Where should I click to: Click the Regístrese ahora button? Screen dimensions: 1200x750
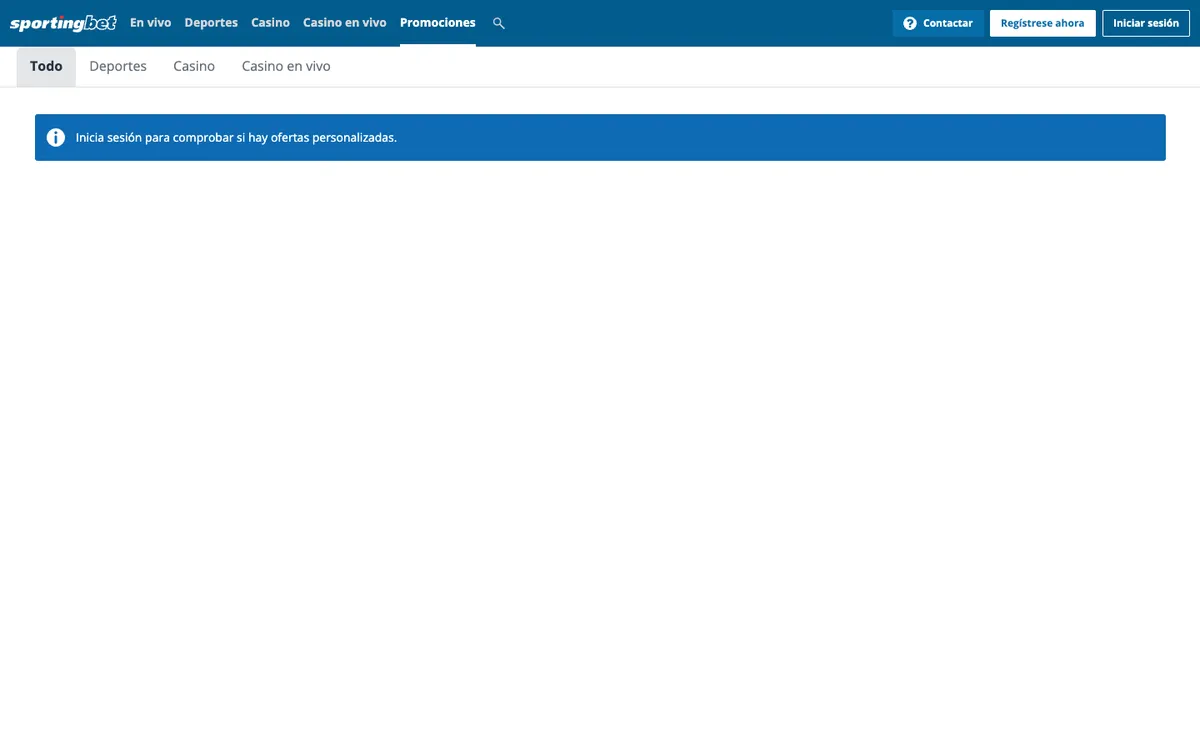1042,23
